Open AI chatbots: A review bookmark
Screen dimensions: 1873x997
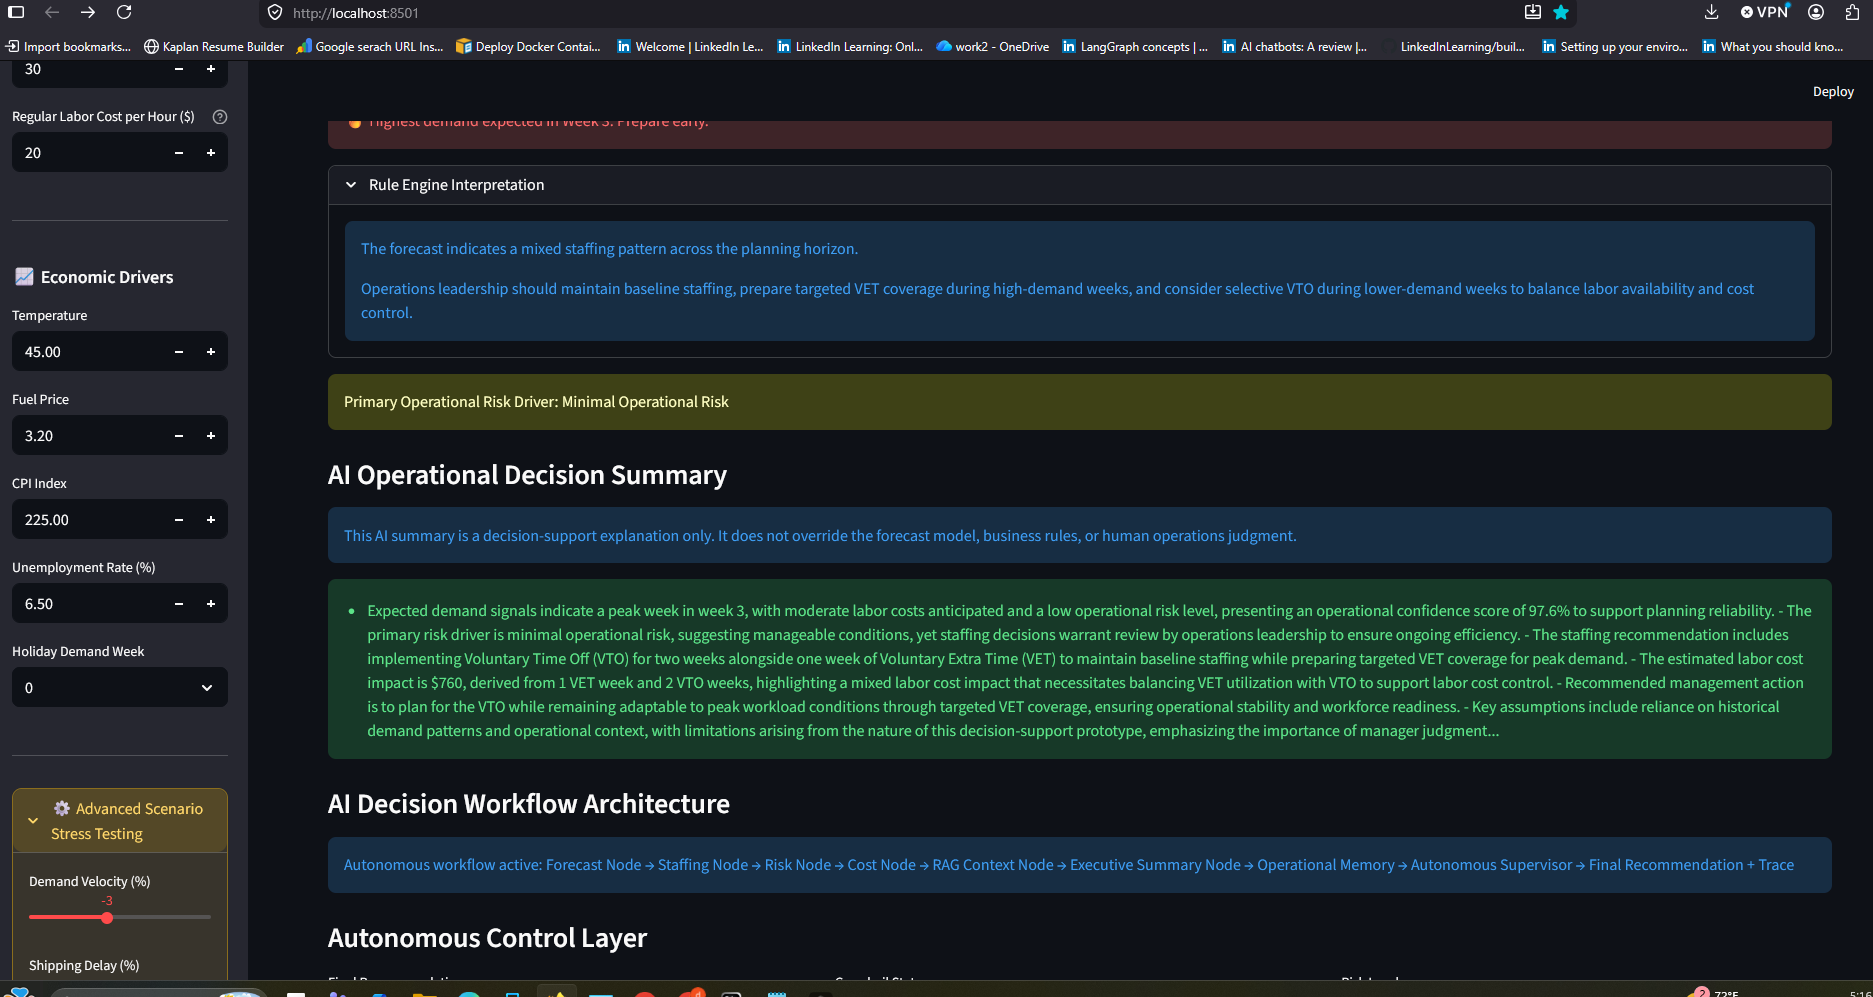pos(1295,46)
